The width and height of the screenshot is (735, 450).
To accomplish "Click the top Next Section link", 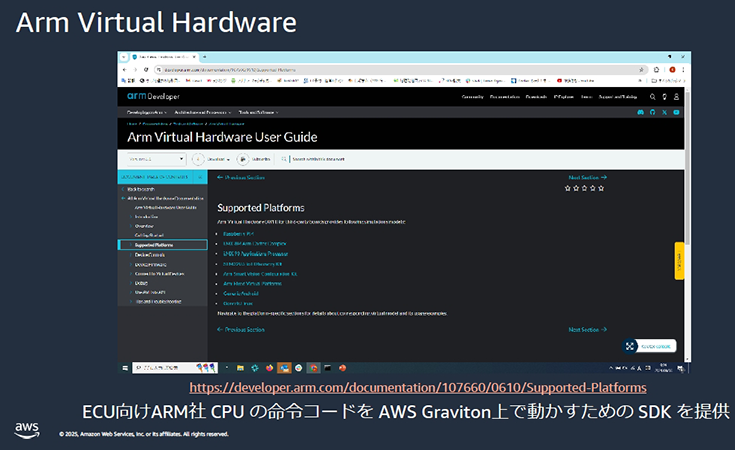I will [587, 177].
